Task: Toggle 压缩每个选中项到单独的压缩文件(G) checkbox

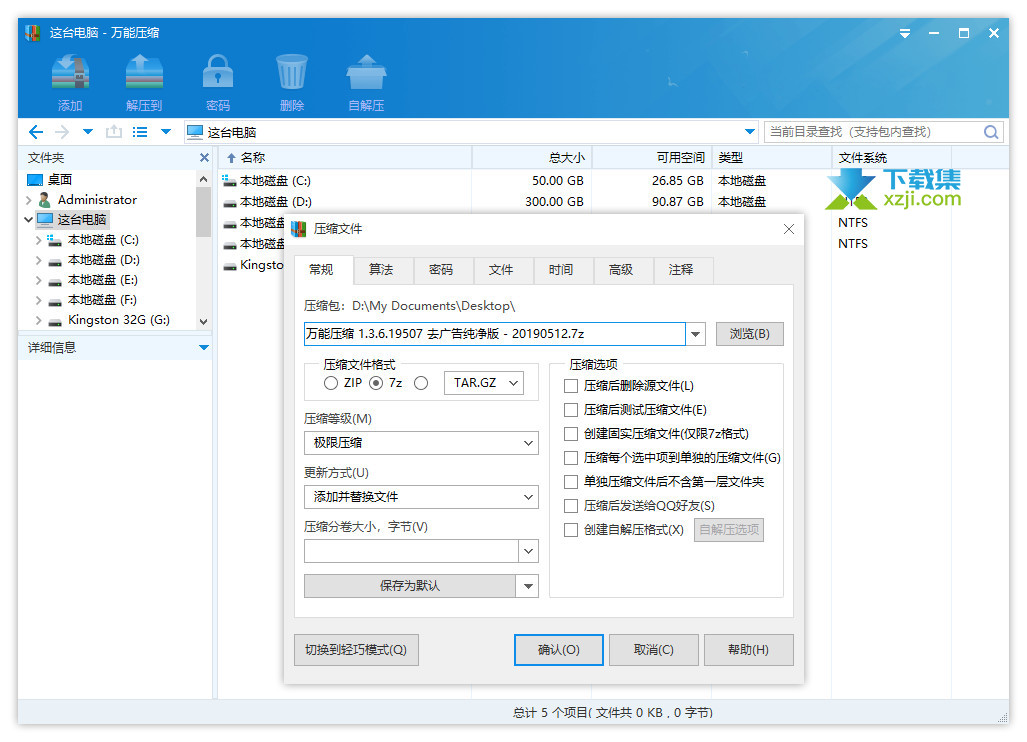Action: pyautogui.click(x=571, y=458)
